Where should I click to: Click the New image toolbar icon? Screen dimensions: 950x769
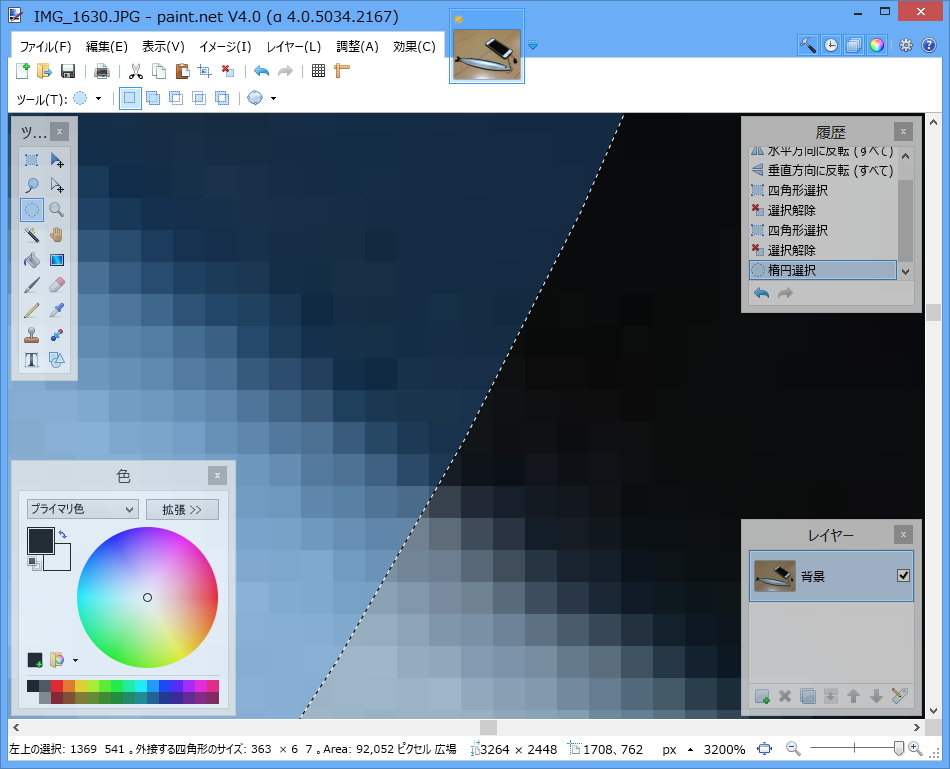(22, 72)
